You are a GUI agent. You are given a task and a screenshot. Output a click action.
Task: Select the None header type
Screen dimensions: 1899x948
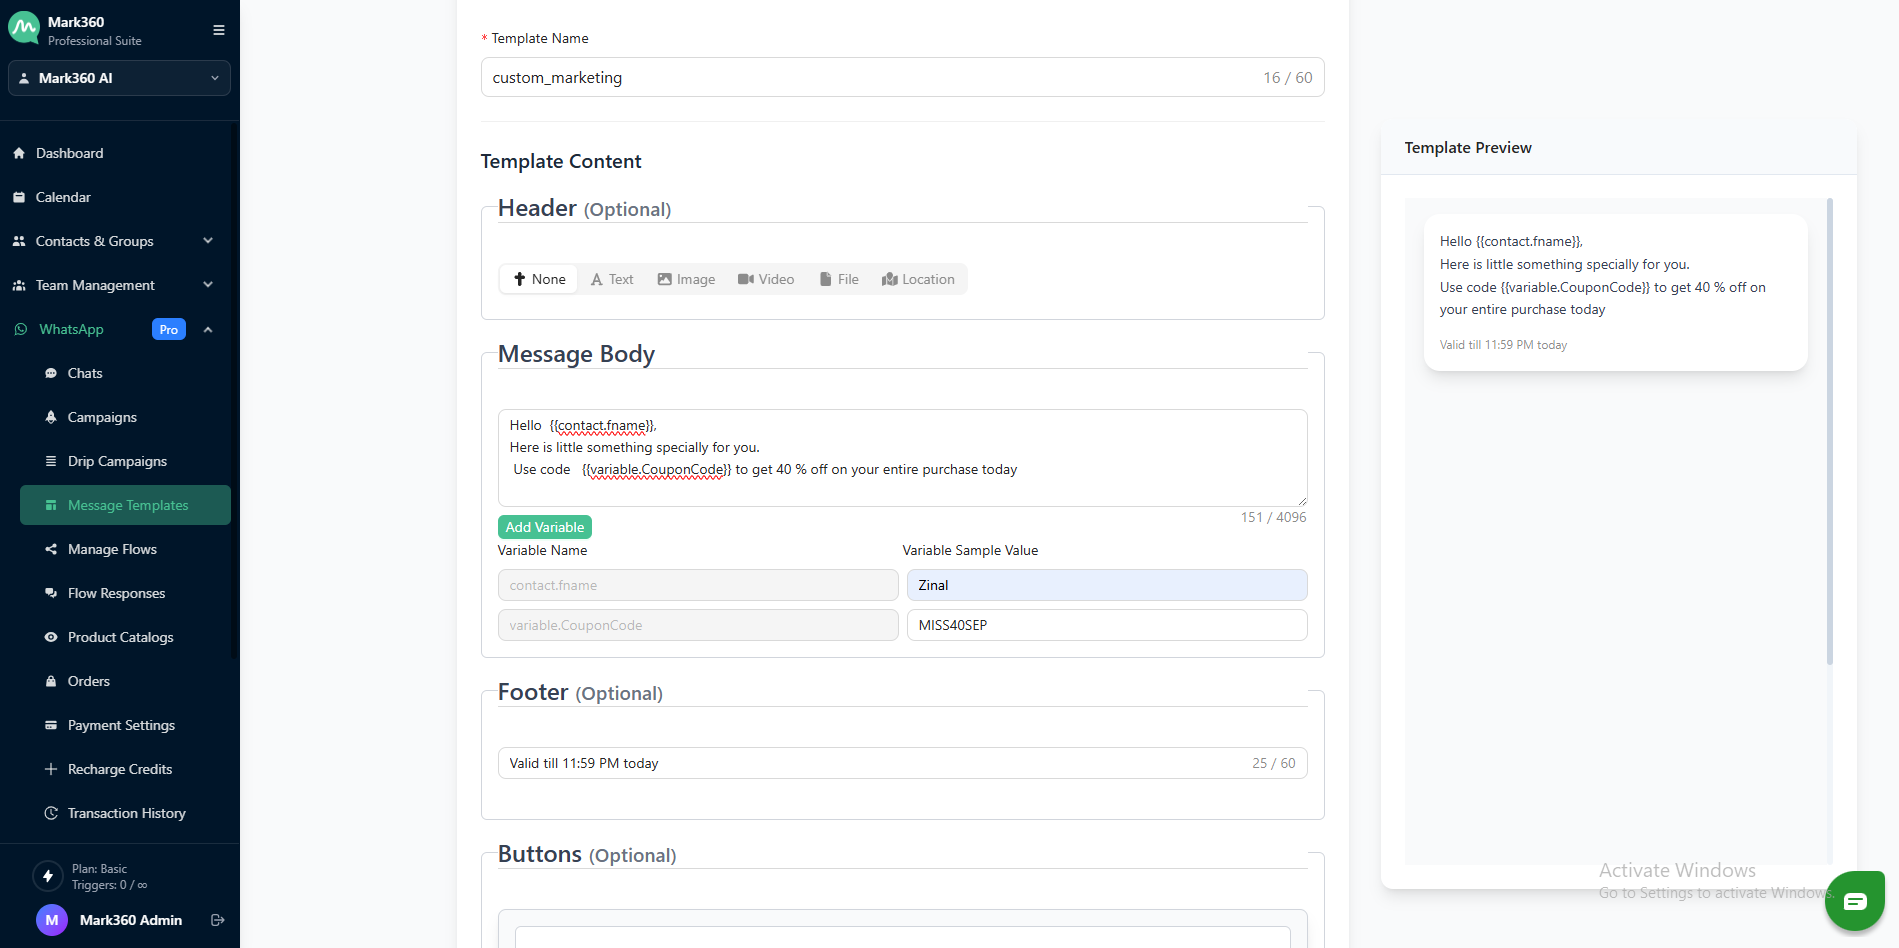pos(539,279)
